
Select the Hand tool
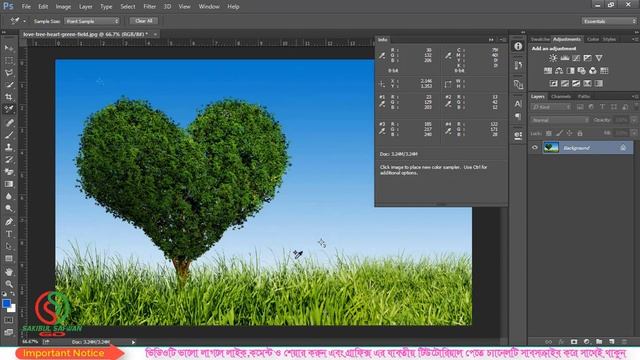pyautogui.click(x=9, y=272)
